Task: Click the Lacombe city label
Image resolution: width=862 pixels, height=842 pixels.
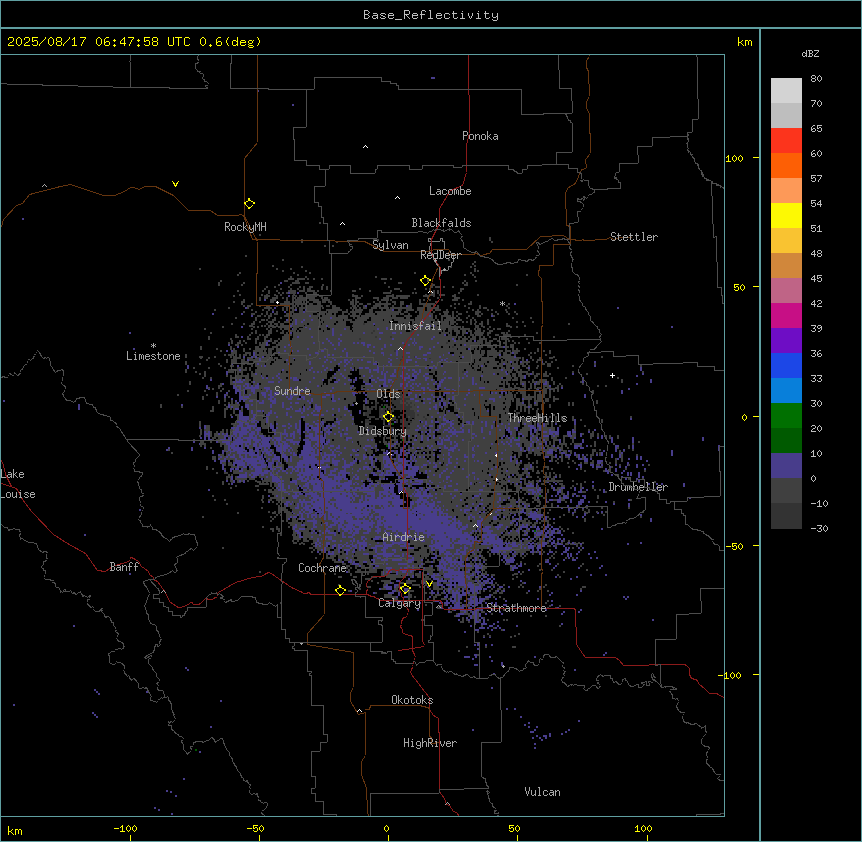Action: coord(450,191)
